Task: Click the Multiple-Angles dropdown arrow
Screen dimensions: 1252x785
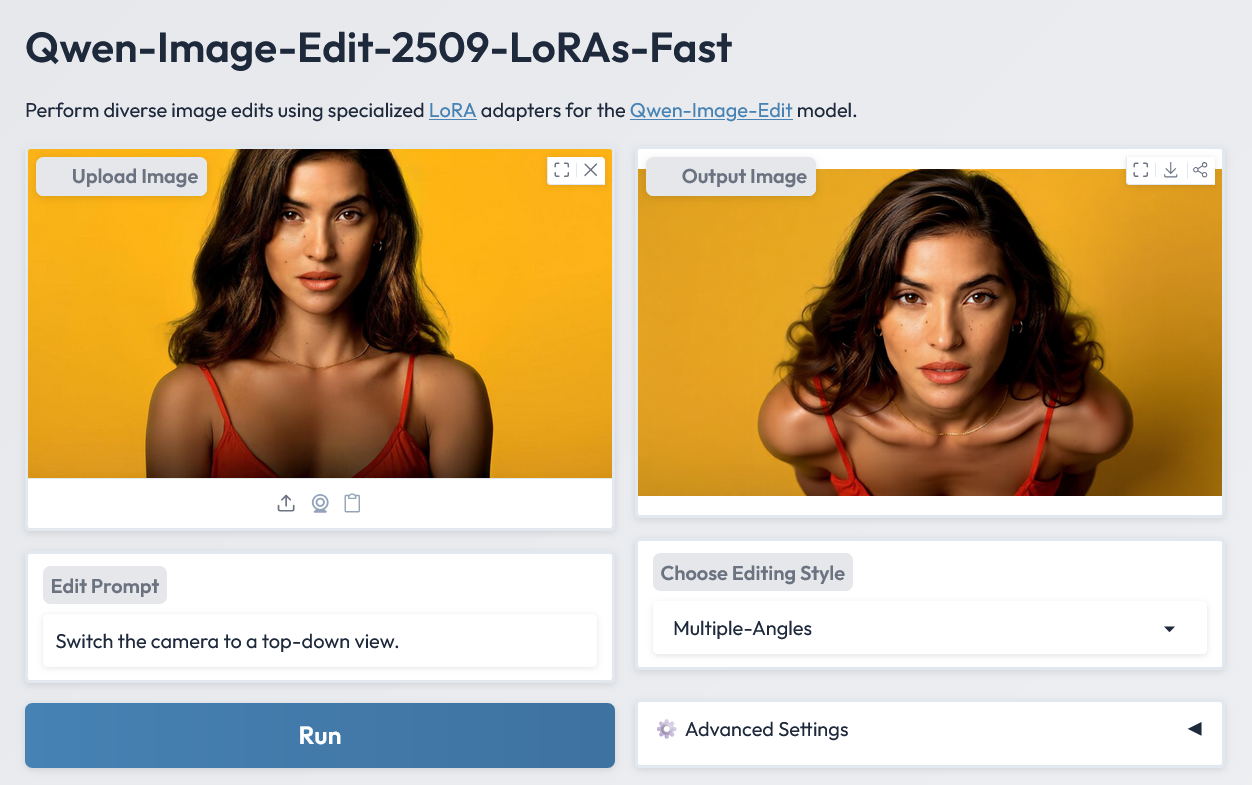Action: (x=1169, y=629)
